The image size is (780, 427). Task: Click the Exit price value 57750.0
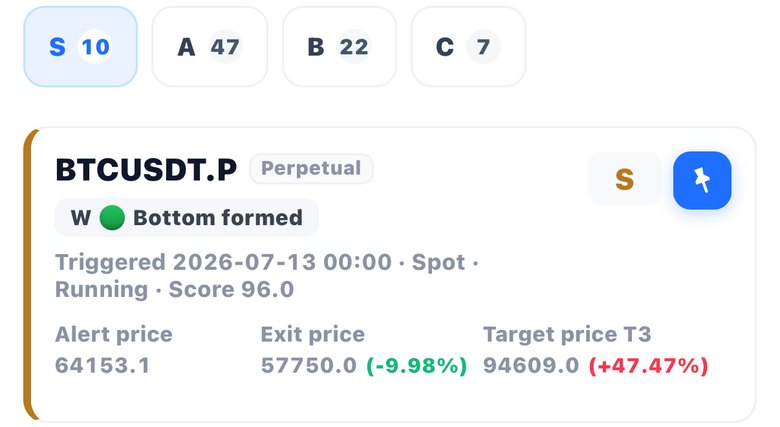(x=309, y=365)
